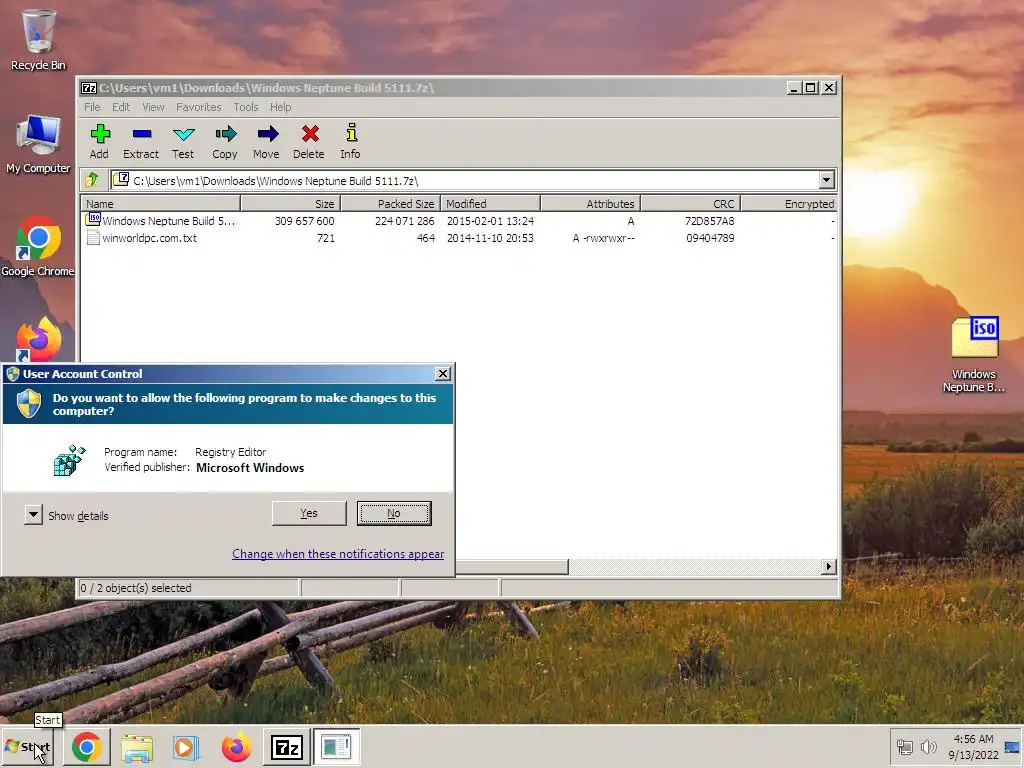Click the Start button
This screenshot has height=768, width=1024.
(27, 746)
